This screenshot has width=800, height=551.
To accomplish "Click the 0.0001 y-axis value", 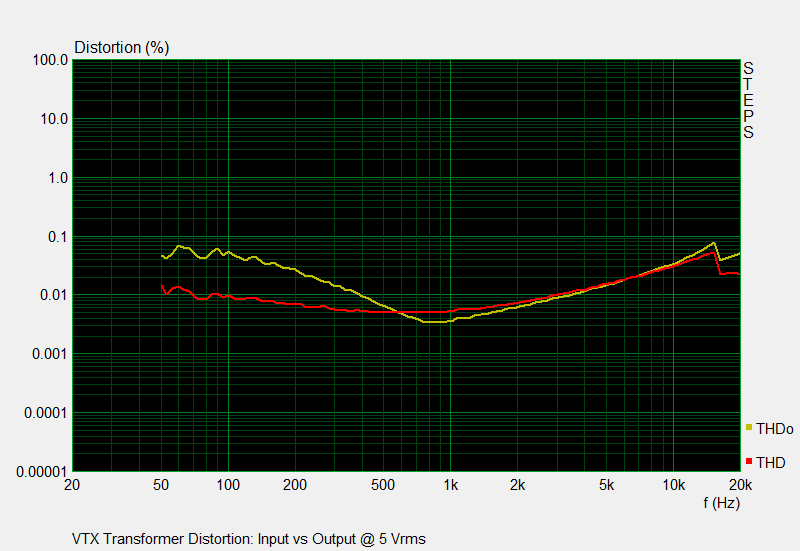I will coord(46,413).
